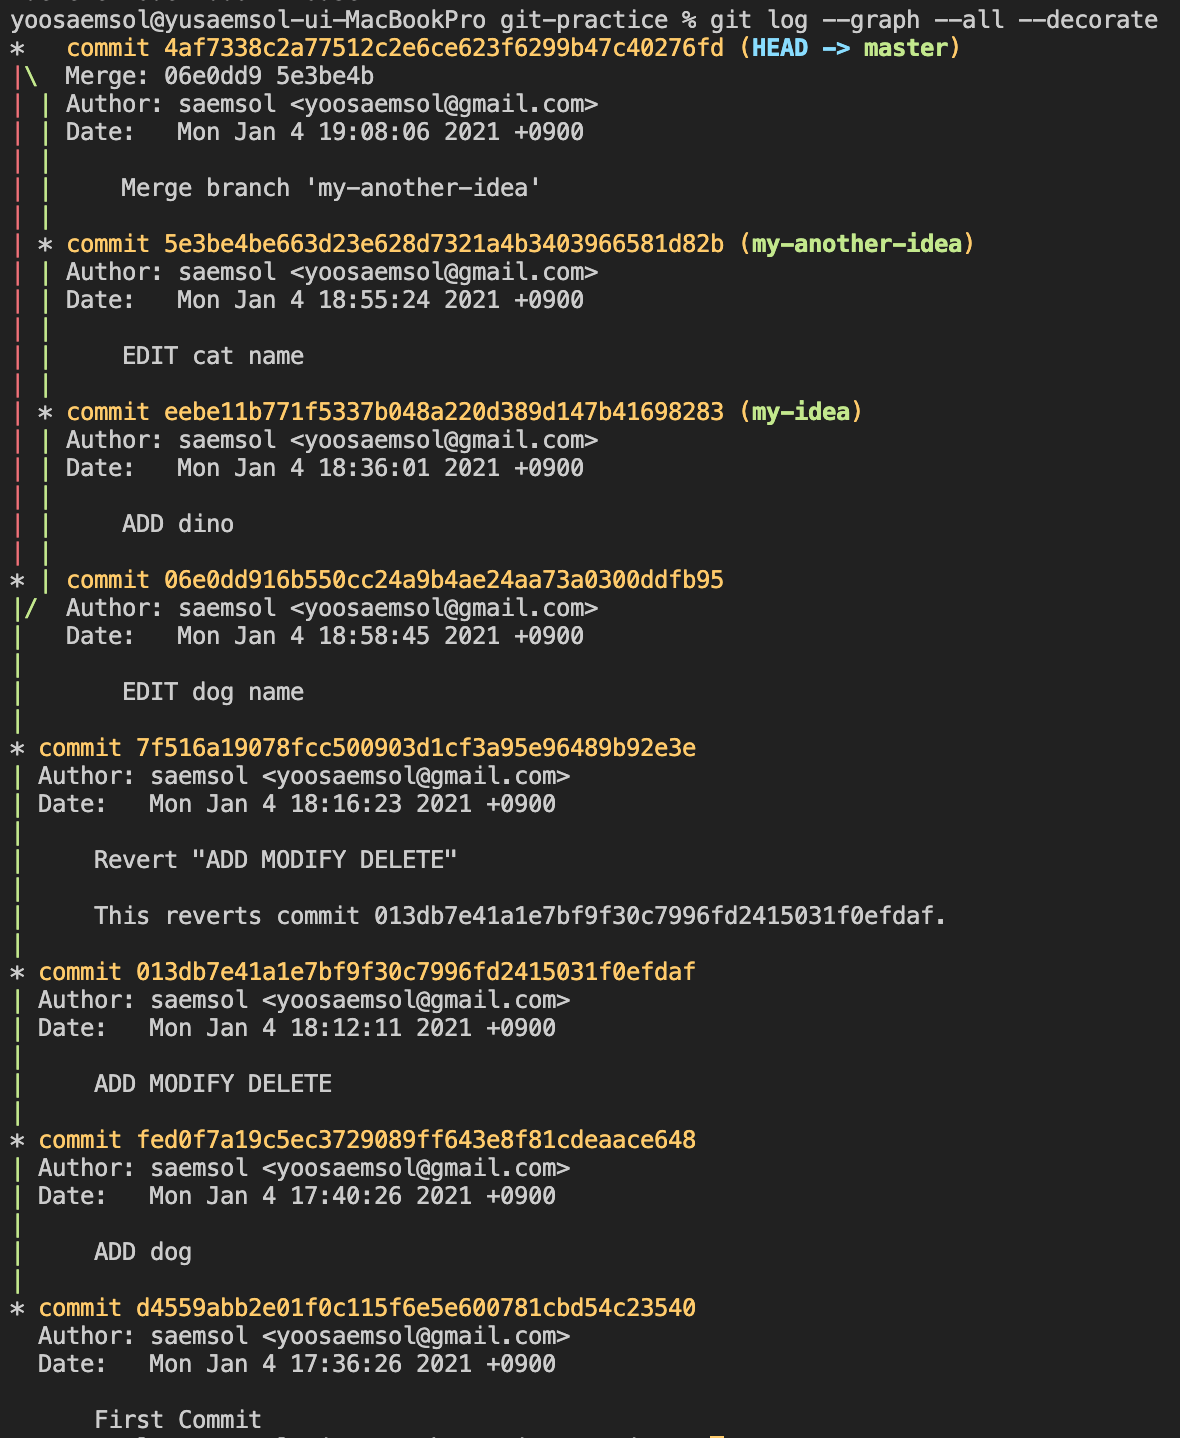Click the Author line of merge commit 4af7338
Screen dimensions: 1180x1438
(332, 104)
